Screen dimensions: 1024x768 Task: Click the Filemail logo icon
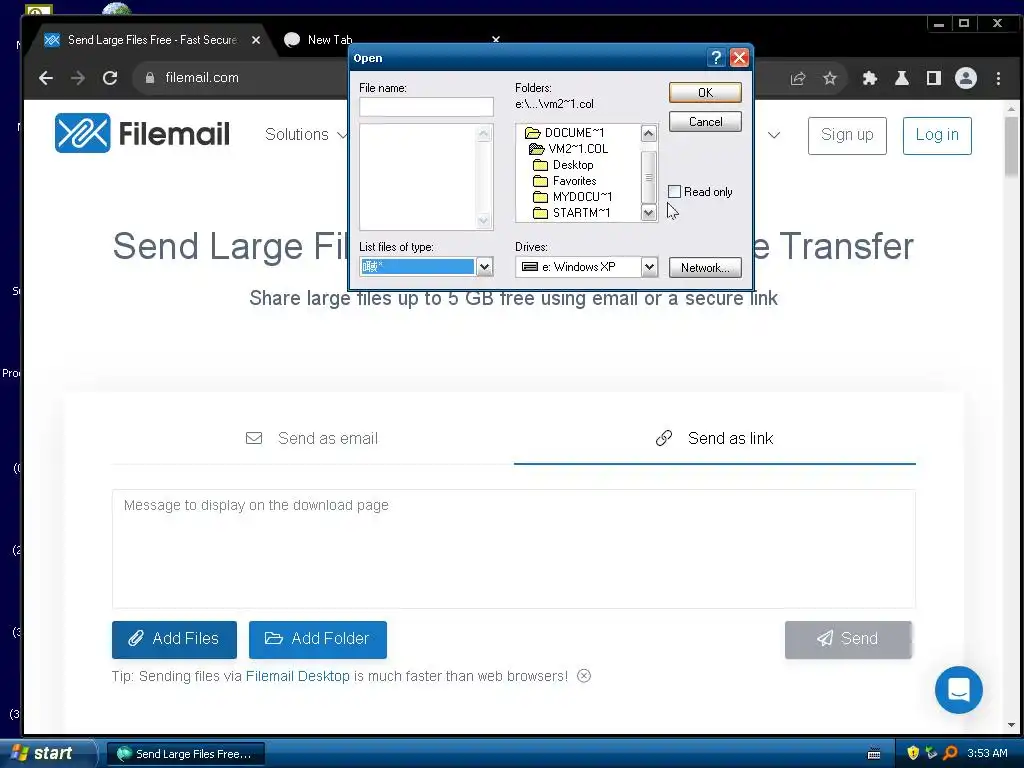82,133
